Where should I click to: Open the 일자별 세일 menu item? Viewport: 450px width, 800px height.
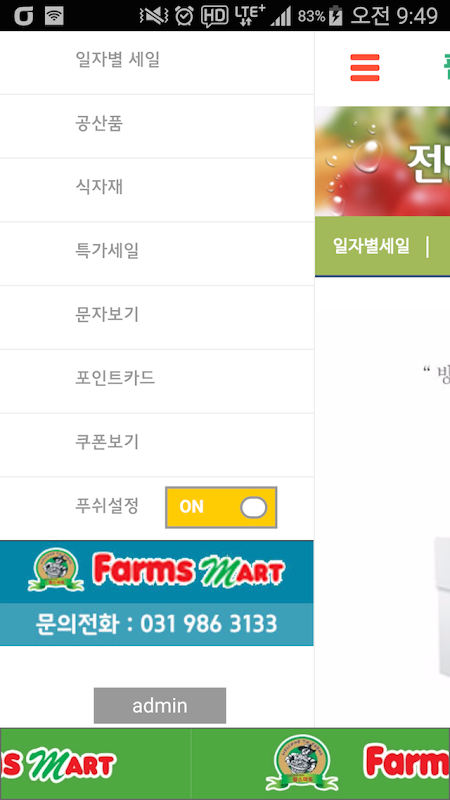click(x=157, y=62)
